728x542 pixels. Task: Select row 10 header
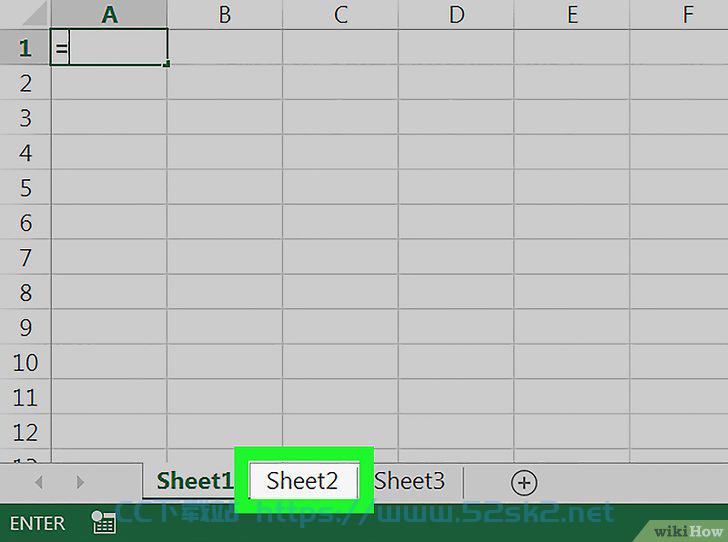click(25, 362)
